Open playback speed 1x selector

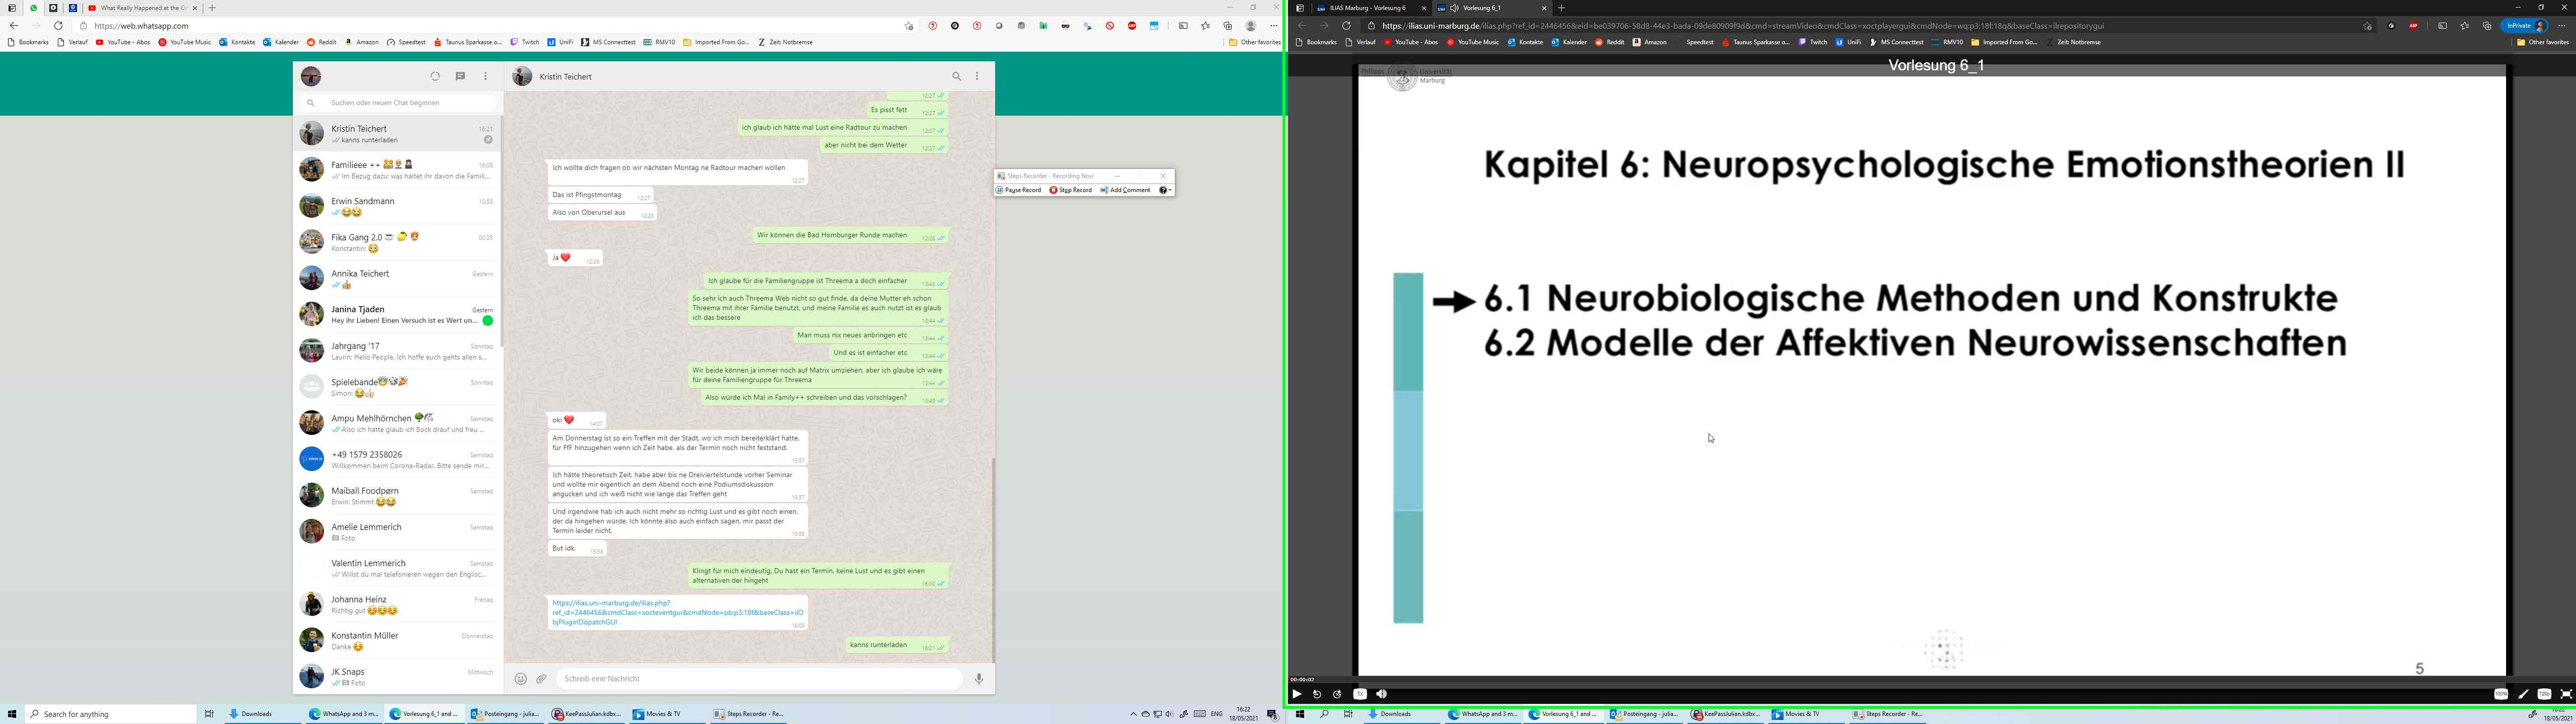1360,694
